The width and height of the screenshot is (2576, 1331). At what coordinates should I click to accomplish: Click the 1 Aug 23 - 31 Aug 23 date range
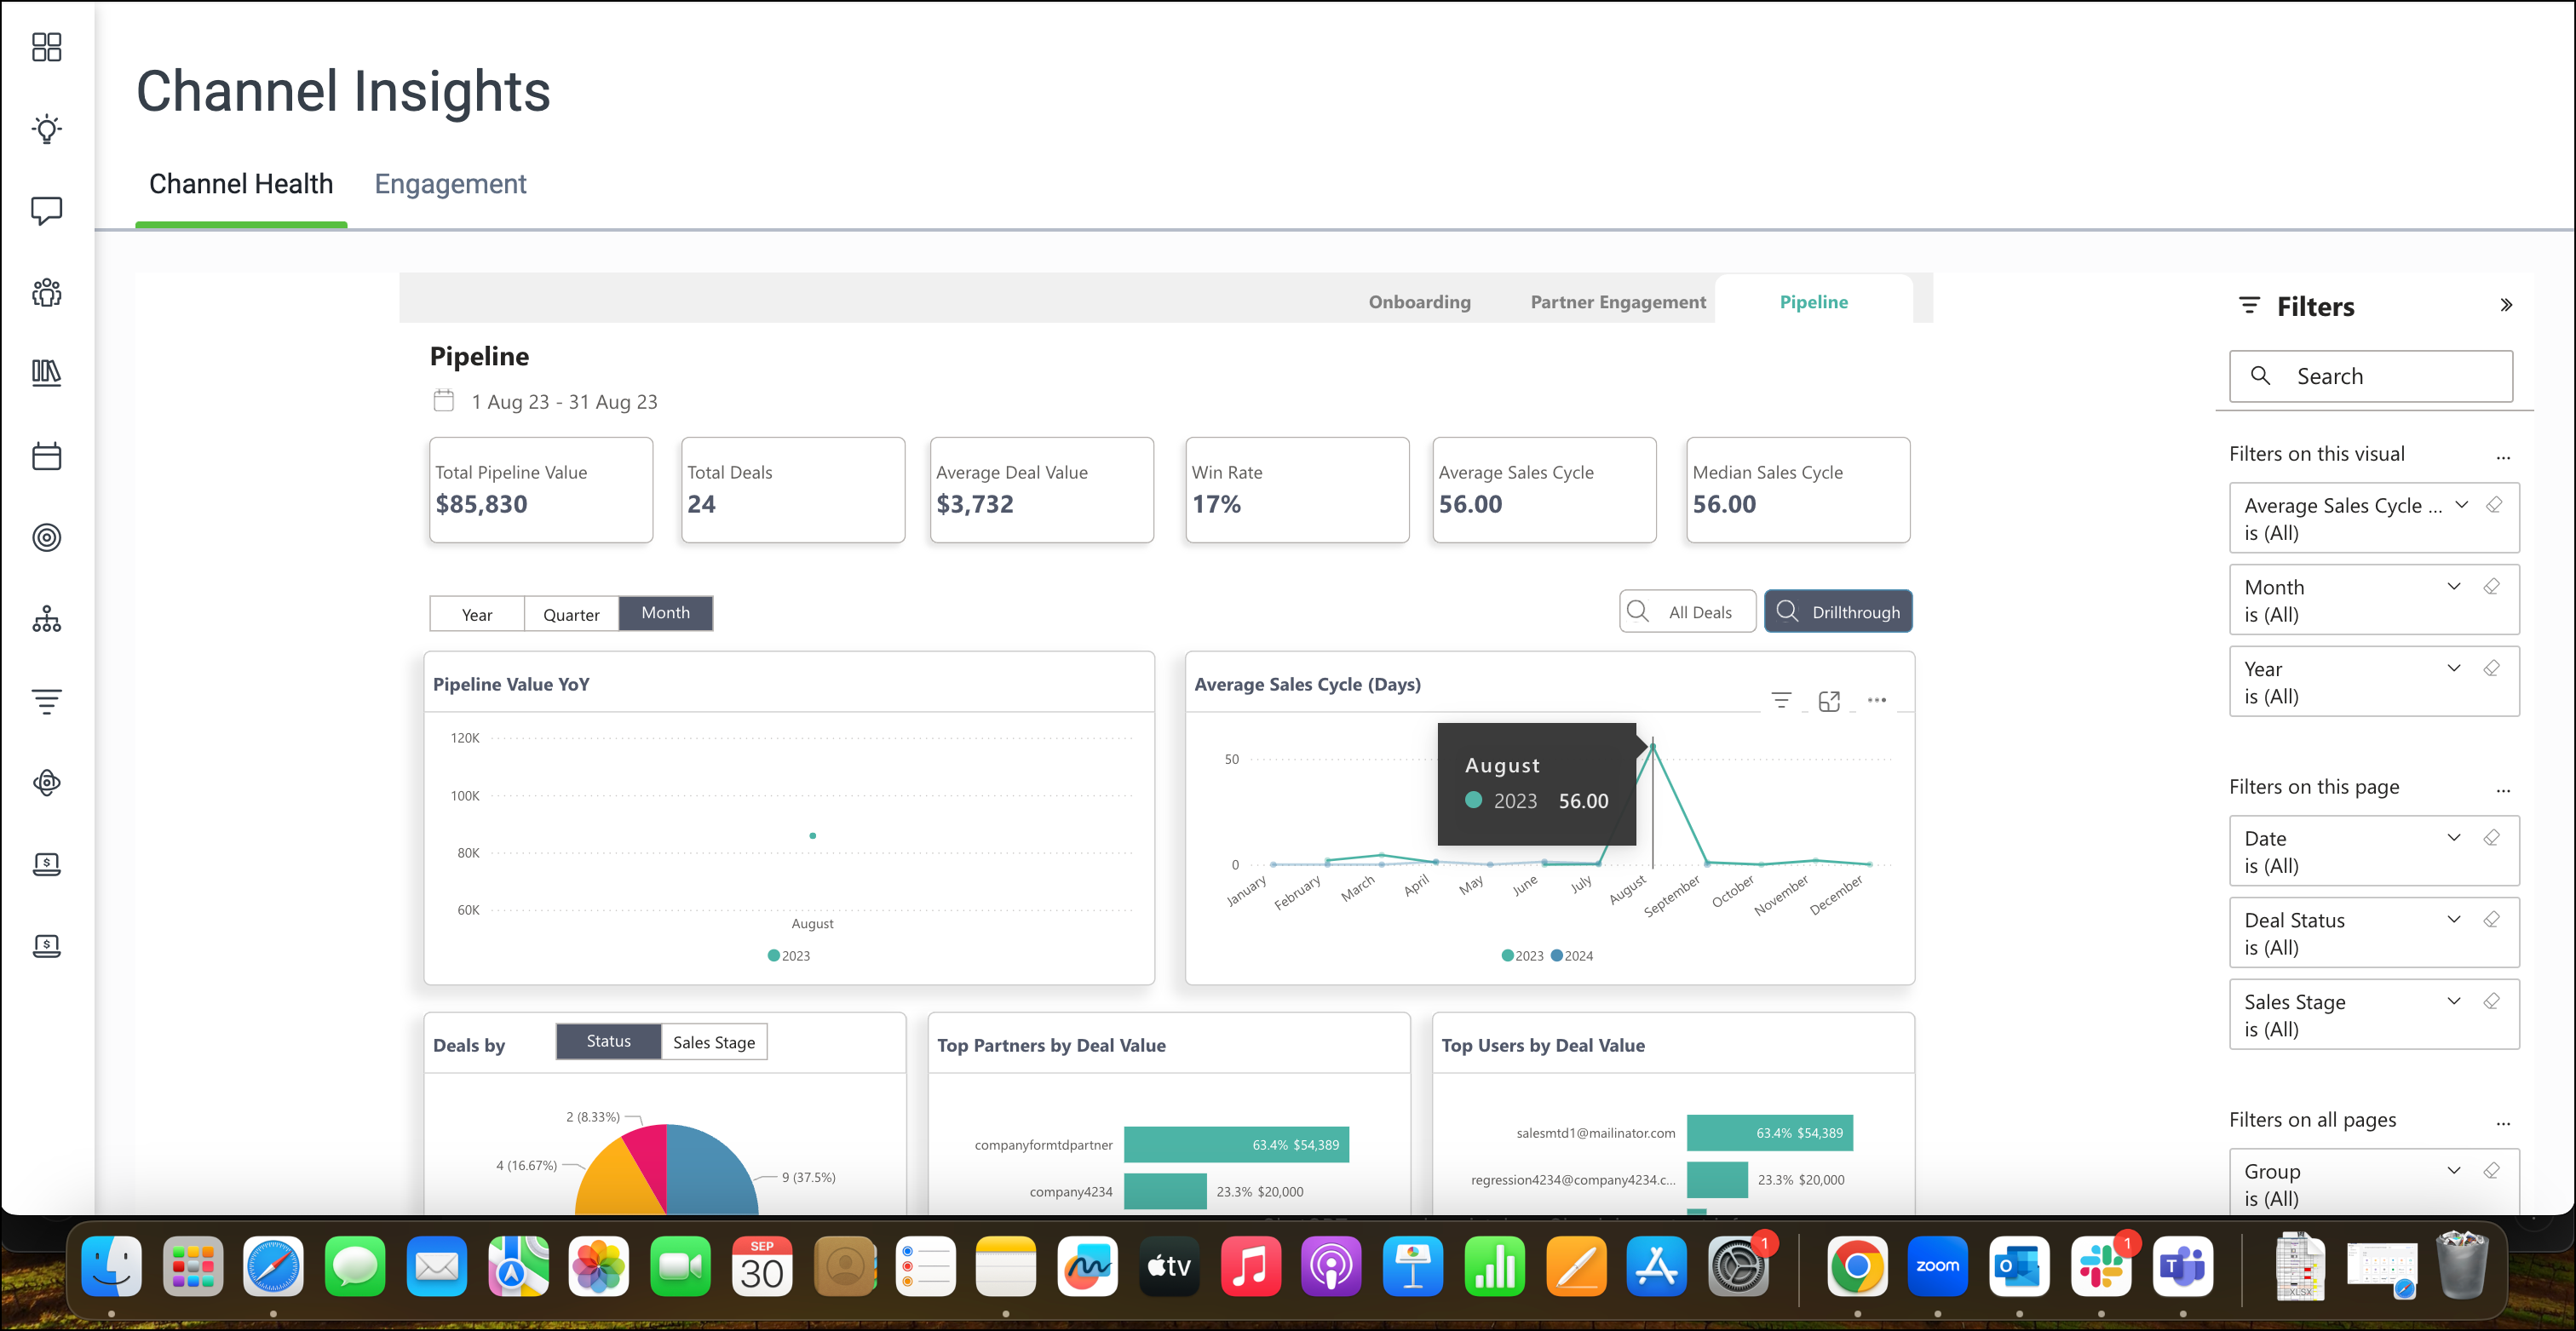[x=564, y=402]
